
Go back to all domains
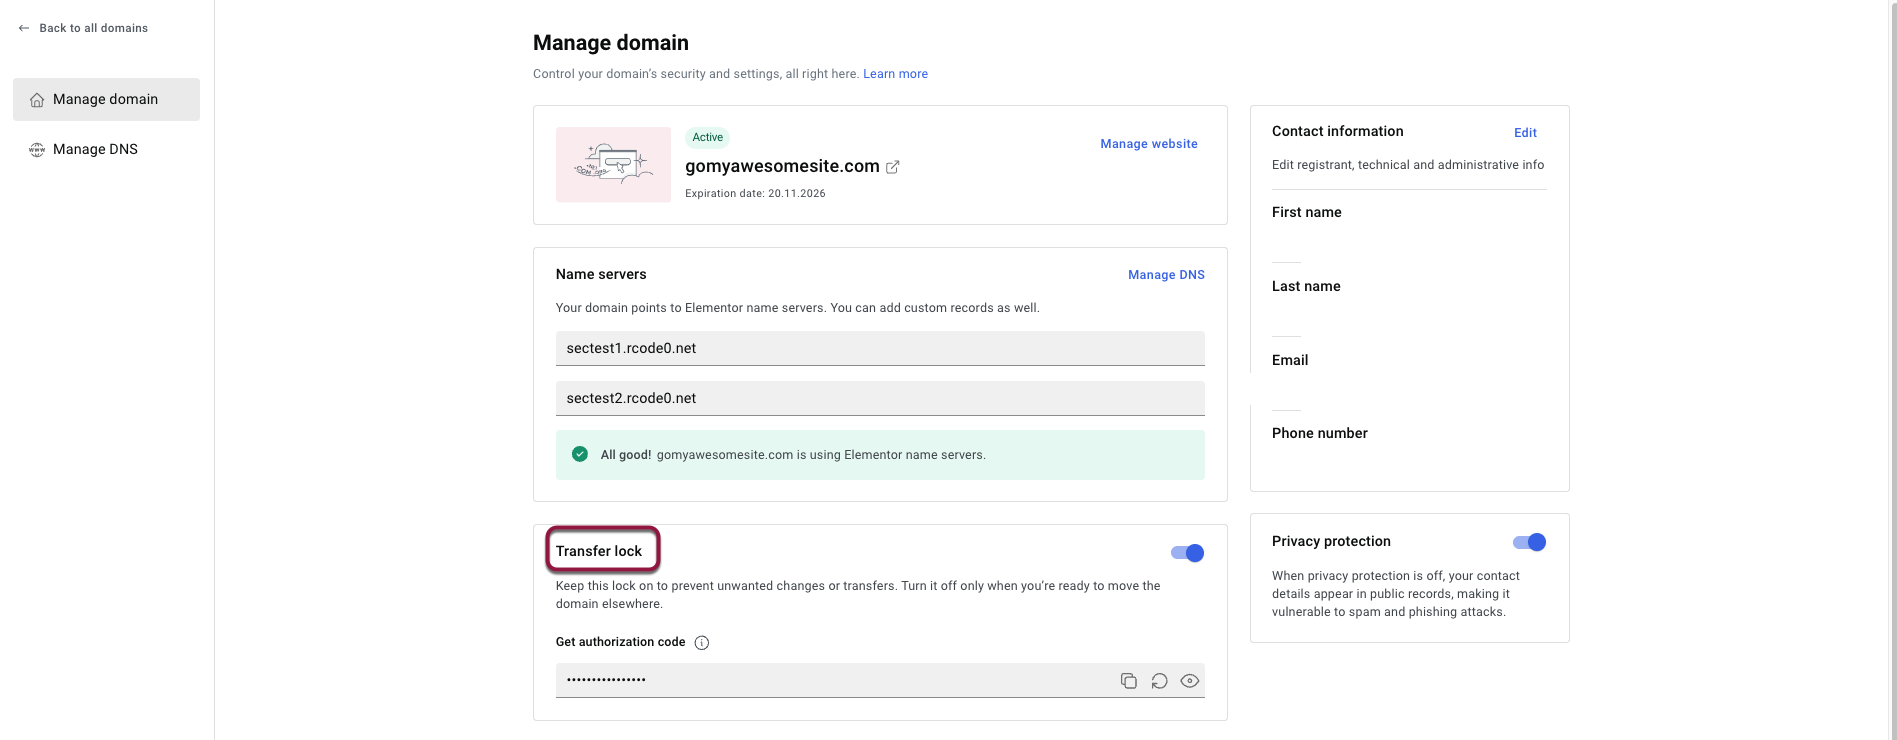click(93, 28)
